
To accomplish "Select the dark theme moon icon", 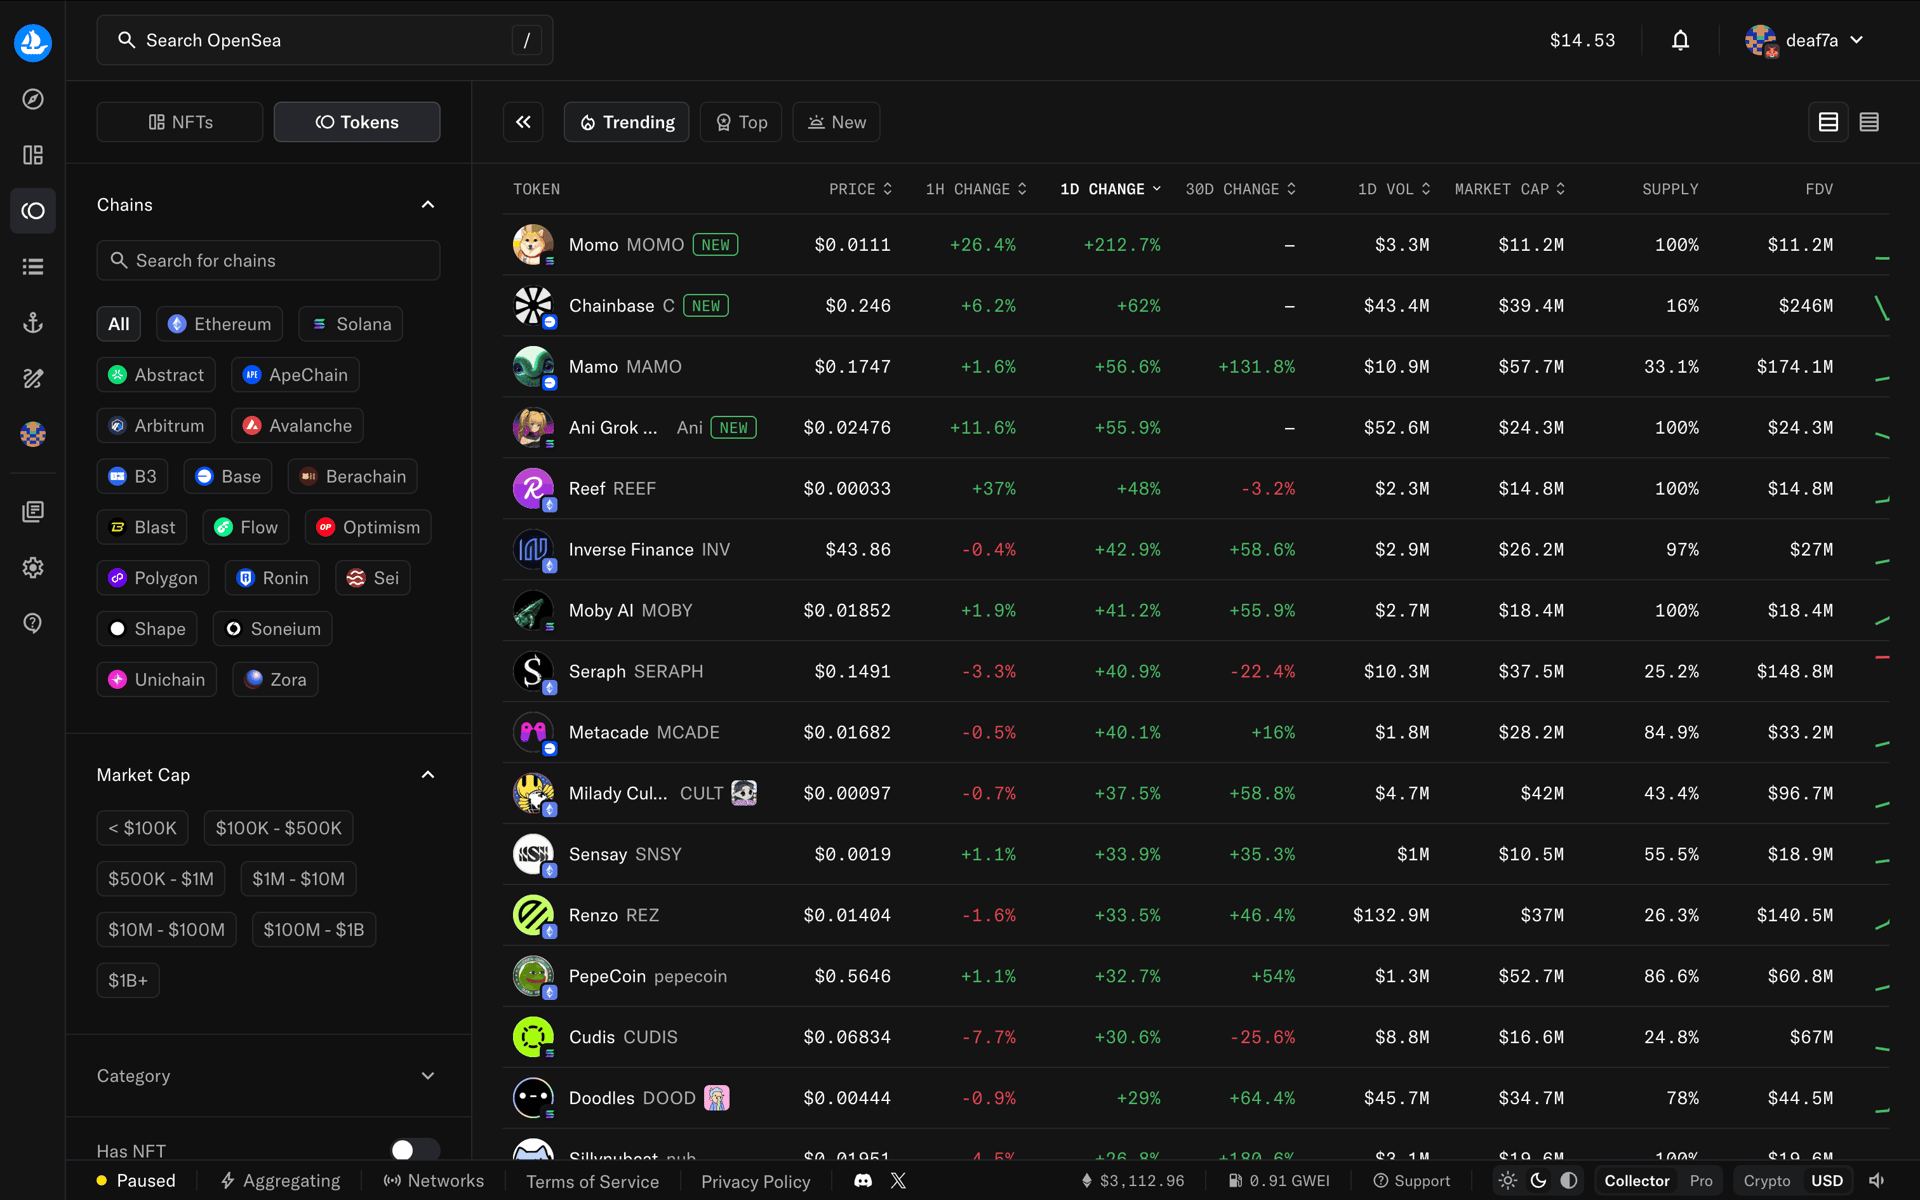I will click(1538, 1181).
